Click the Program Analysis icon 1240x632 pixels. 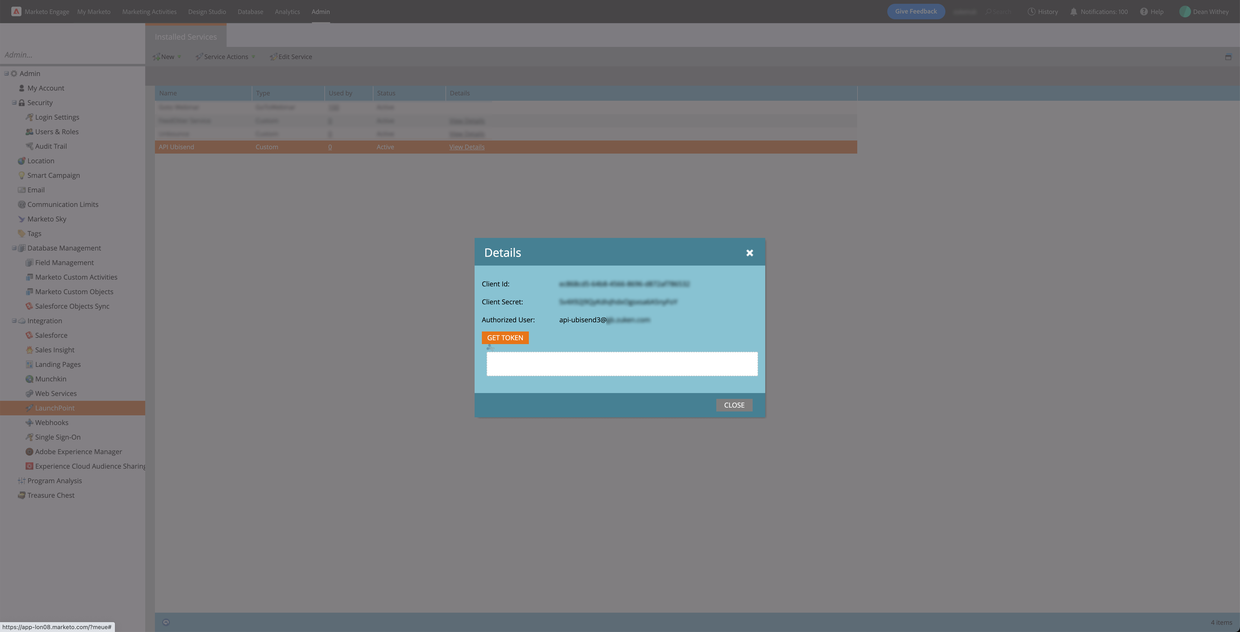click(21, 481)
